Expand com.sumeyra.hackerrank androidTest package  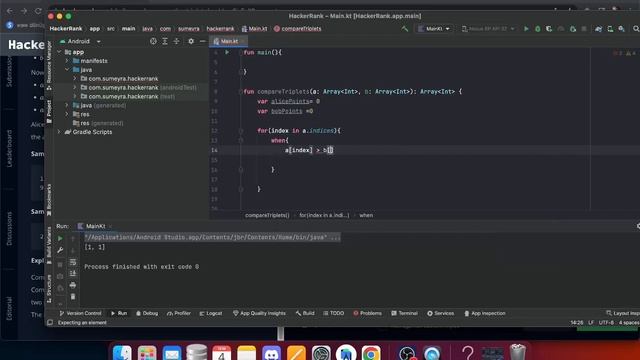tap(75, 87)
